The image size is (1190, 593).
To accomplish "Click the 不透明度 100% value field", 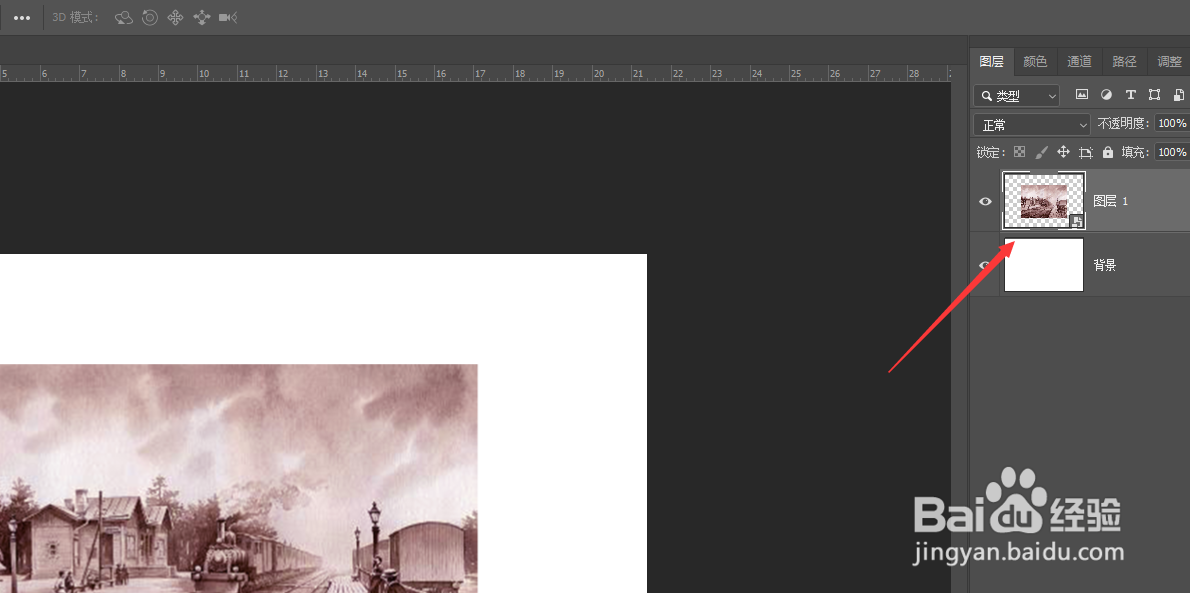I will click(1173, 123).
